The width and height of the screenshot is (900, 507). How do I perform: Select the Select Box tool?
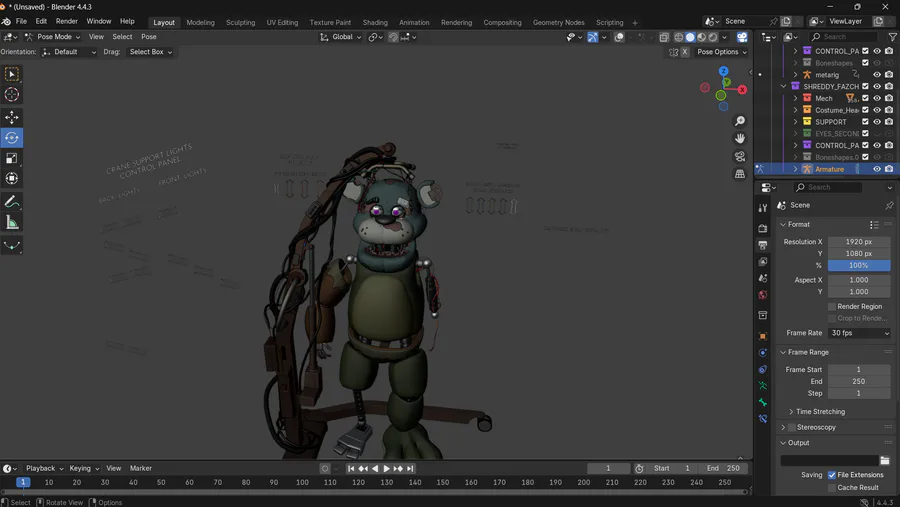point(11,74)
